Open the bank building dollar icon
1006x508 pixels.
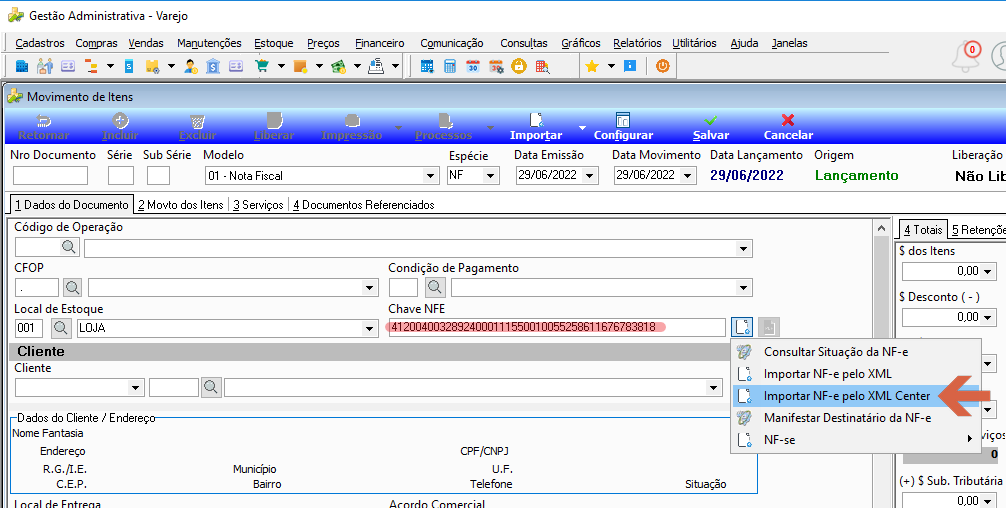pos(213,66)
